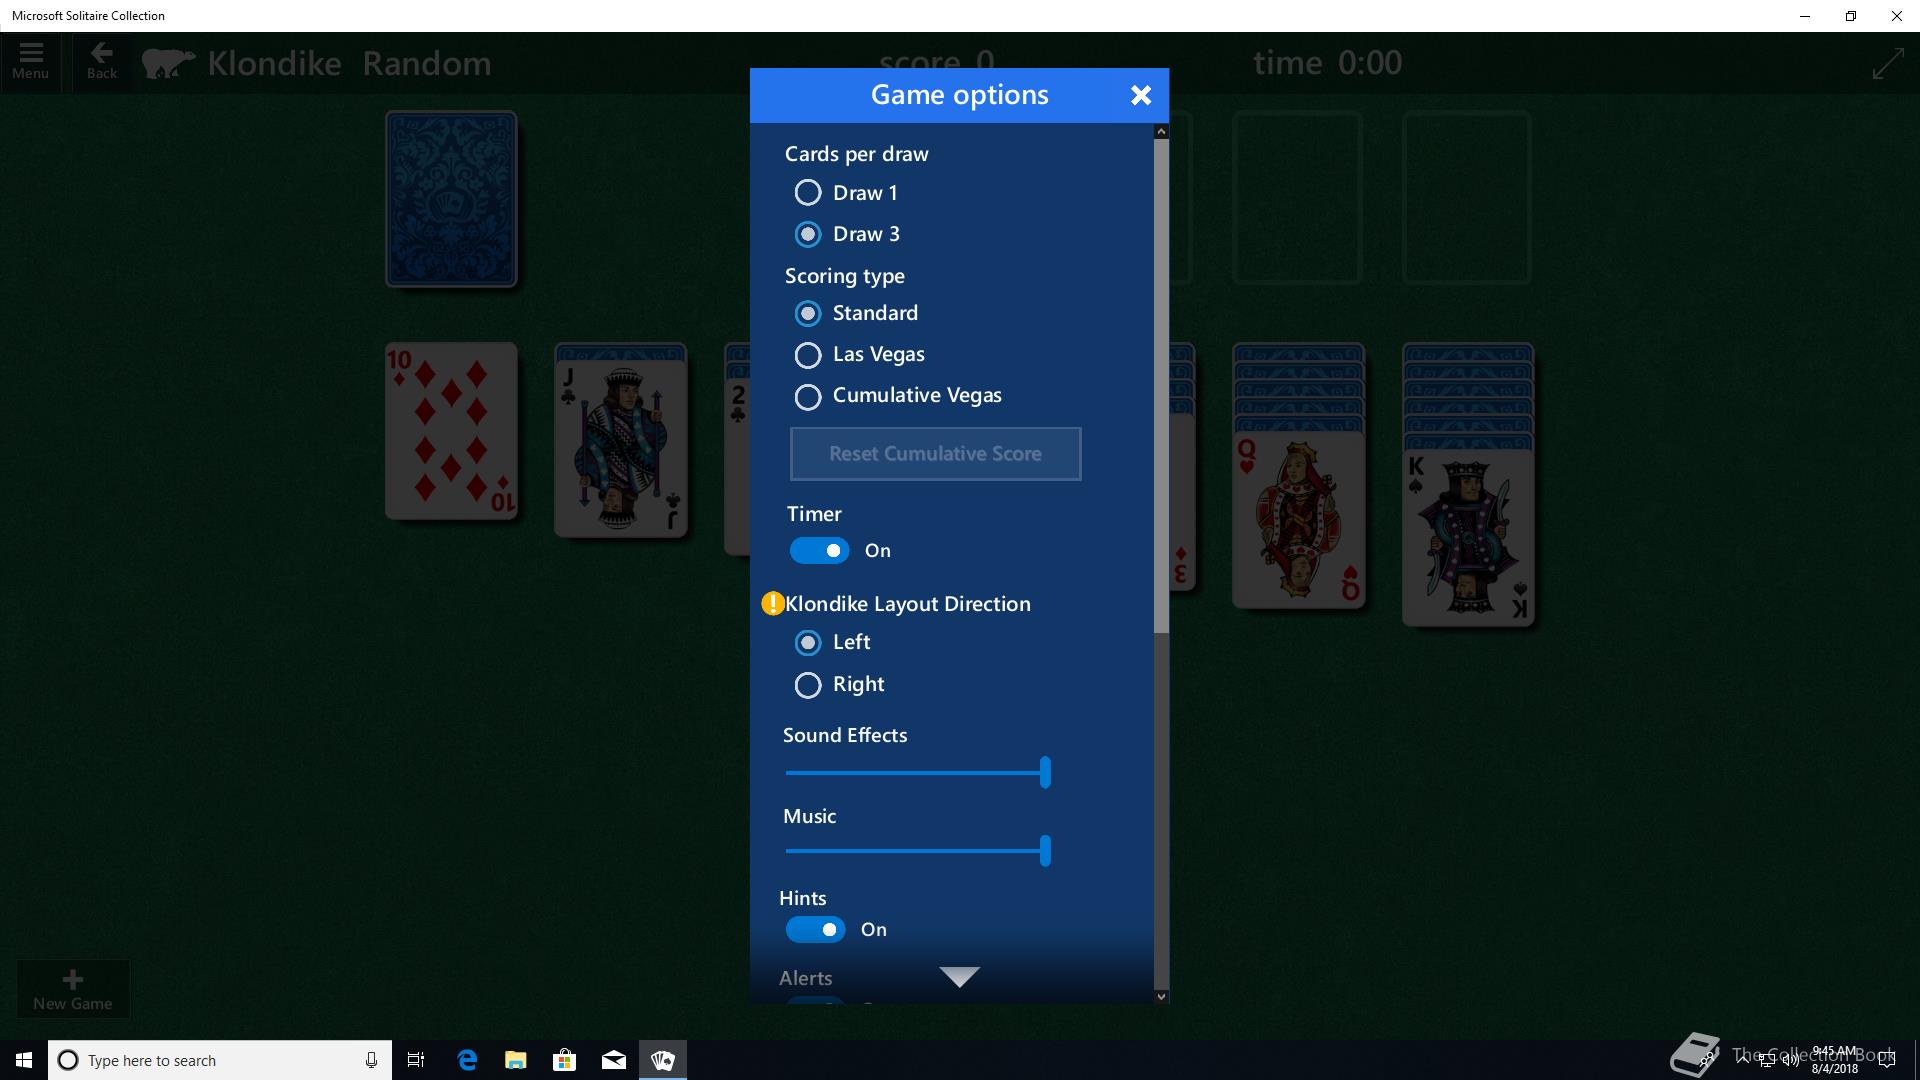The height and width of the screenshot is (1080, 1920).
Task: Click the Solitaire Collection taskbar icon
Action: click(663, 1060)
